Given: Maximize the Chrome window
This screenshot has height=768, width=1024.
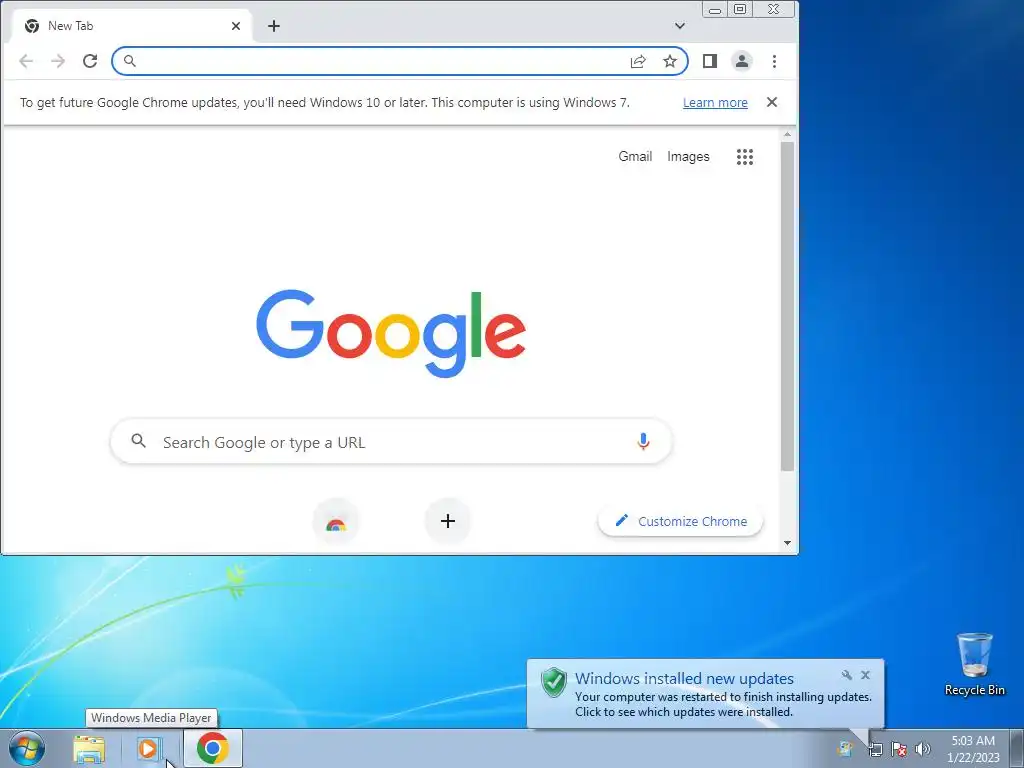Looking at the screenshot, I should click(x=740, y=10).
